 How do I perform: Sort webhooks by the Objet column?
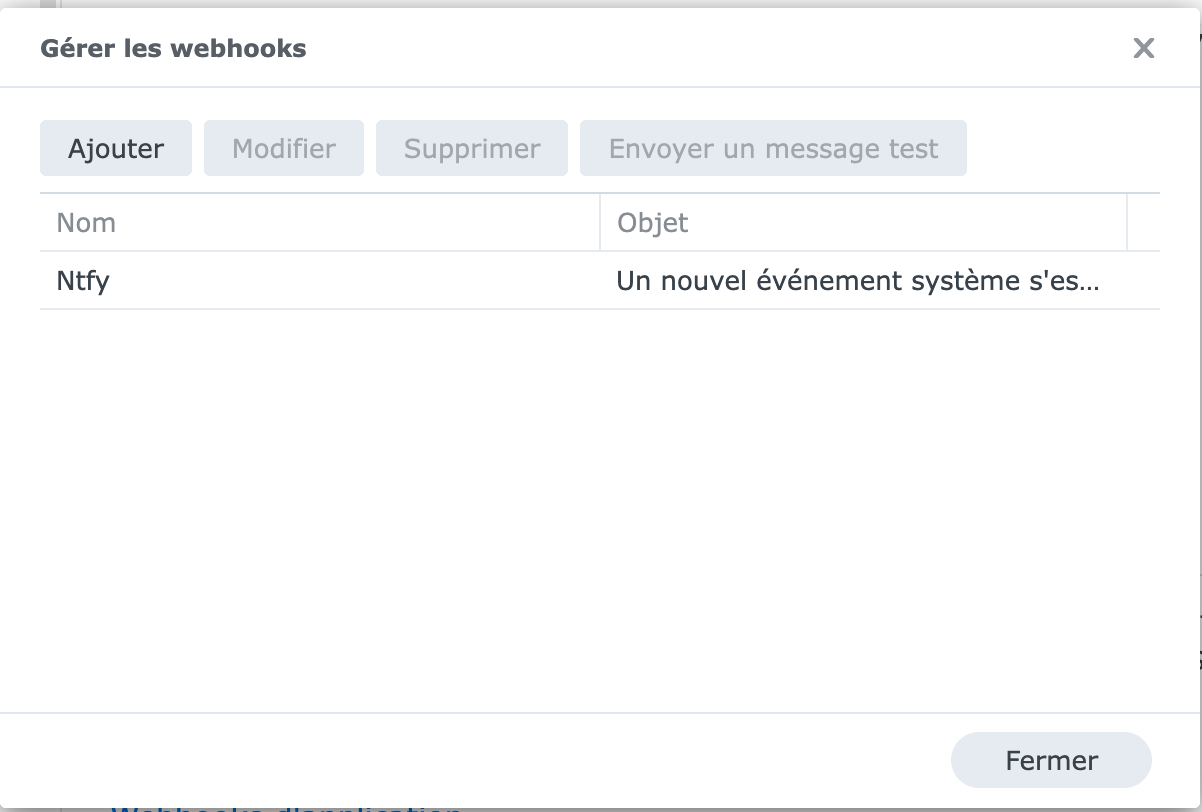point(863,222)
